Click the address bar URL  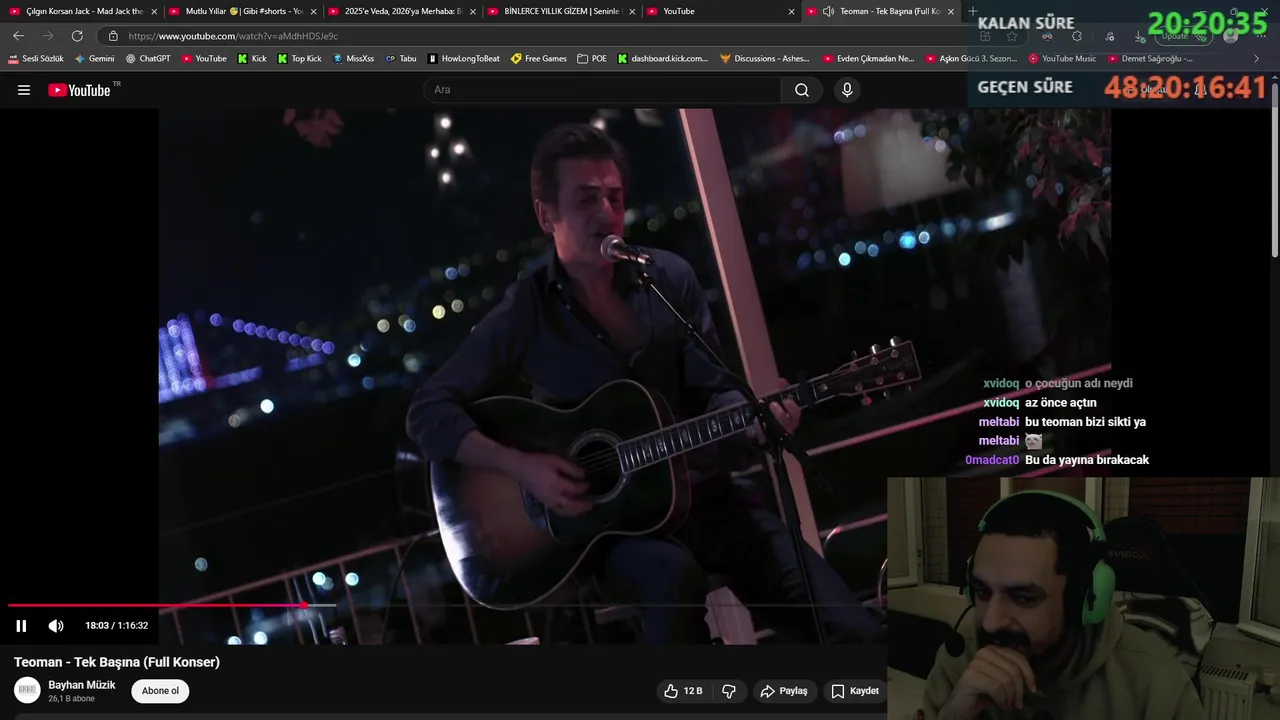tap(233, 36)
